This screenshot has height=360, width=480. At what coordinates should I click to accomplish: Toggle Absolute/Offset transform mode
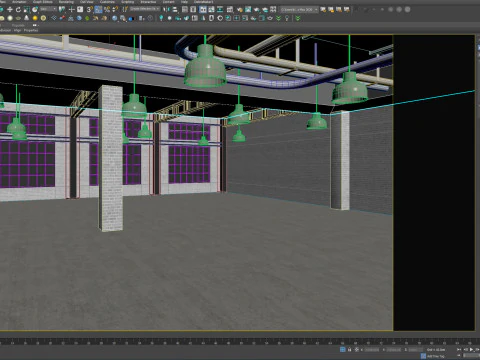point(357,349)
